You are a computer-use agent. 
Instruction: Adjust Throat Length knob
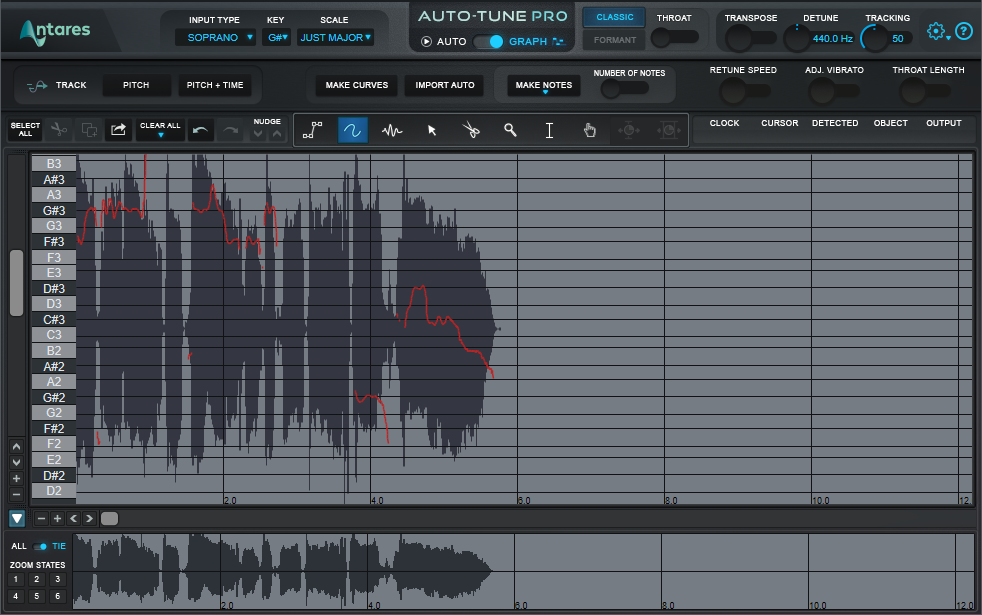[912, 93]
